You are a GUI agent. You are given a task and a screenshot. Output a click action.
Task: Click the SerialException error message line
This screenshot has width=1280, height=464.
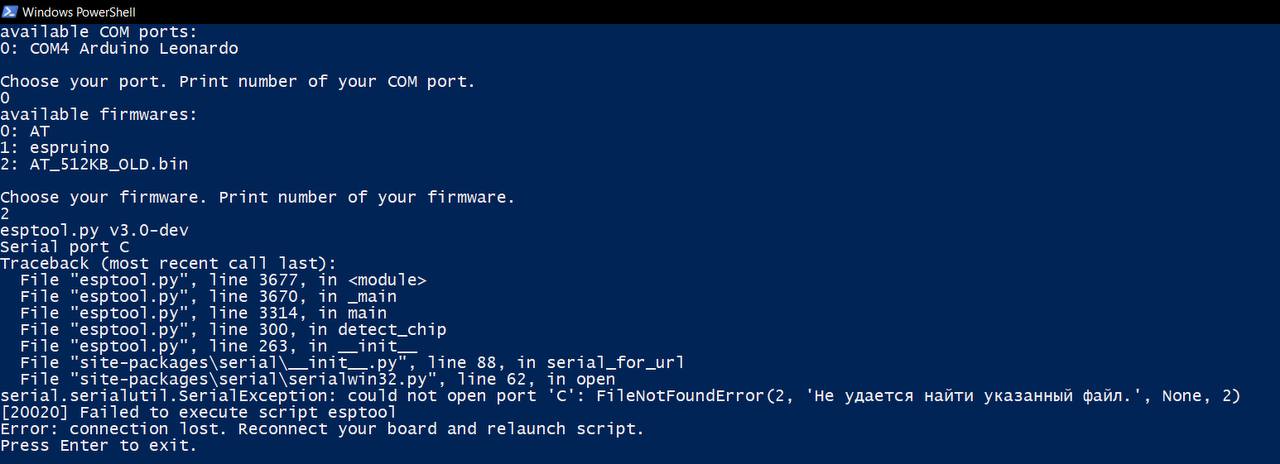click(x=620, y=396)
